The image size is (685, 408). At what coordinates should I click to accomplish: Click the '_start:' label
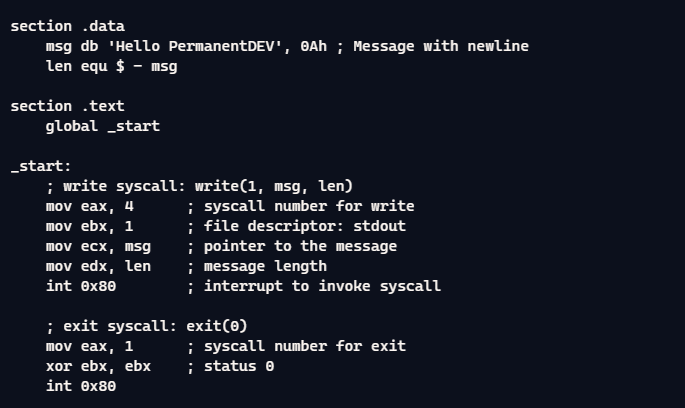tap(41, 166)
